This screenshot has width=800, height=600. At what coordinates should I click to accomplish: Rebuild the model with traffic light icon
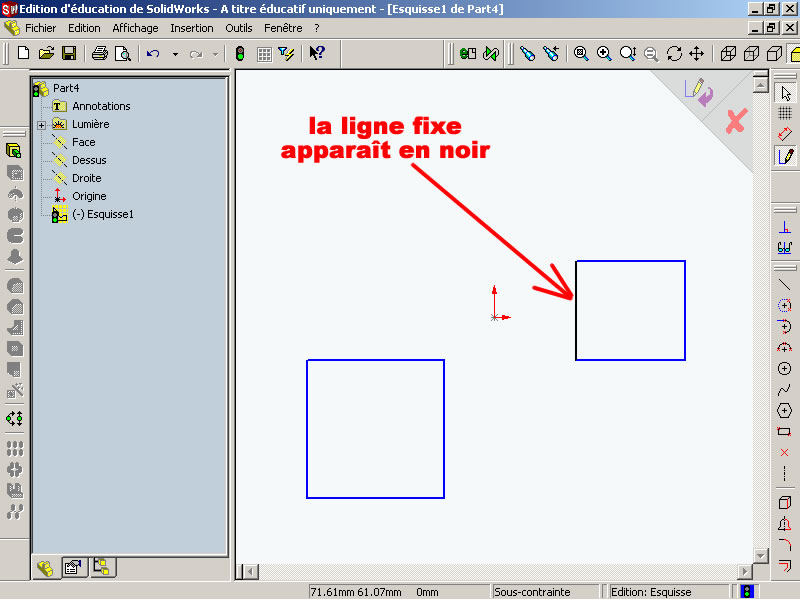(x=240, y=53)
